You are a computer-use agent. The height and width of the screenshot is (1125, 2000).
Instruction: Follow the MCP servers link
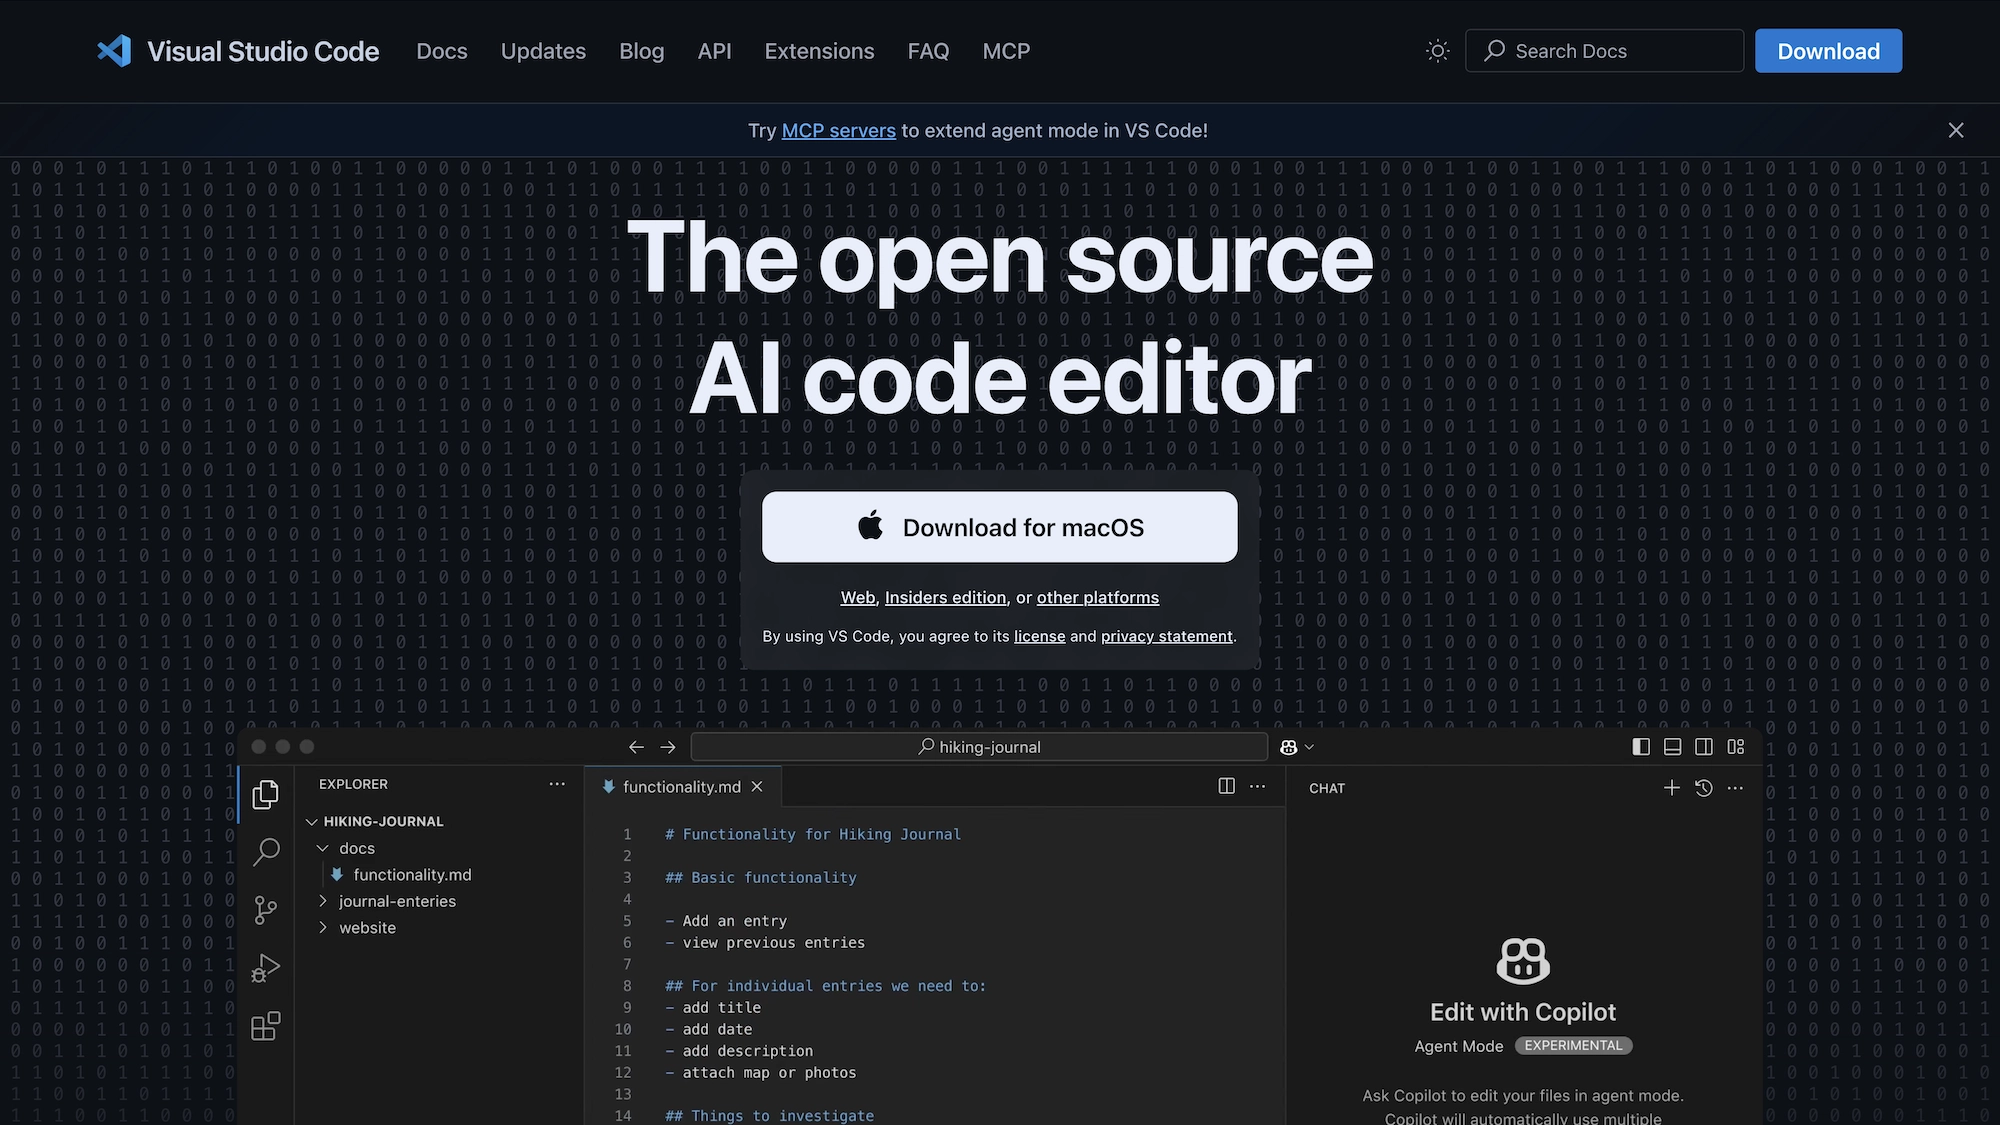[x=838, y=131]
